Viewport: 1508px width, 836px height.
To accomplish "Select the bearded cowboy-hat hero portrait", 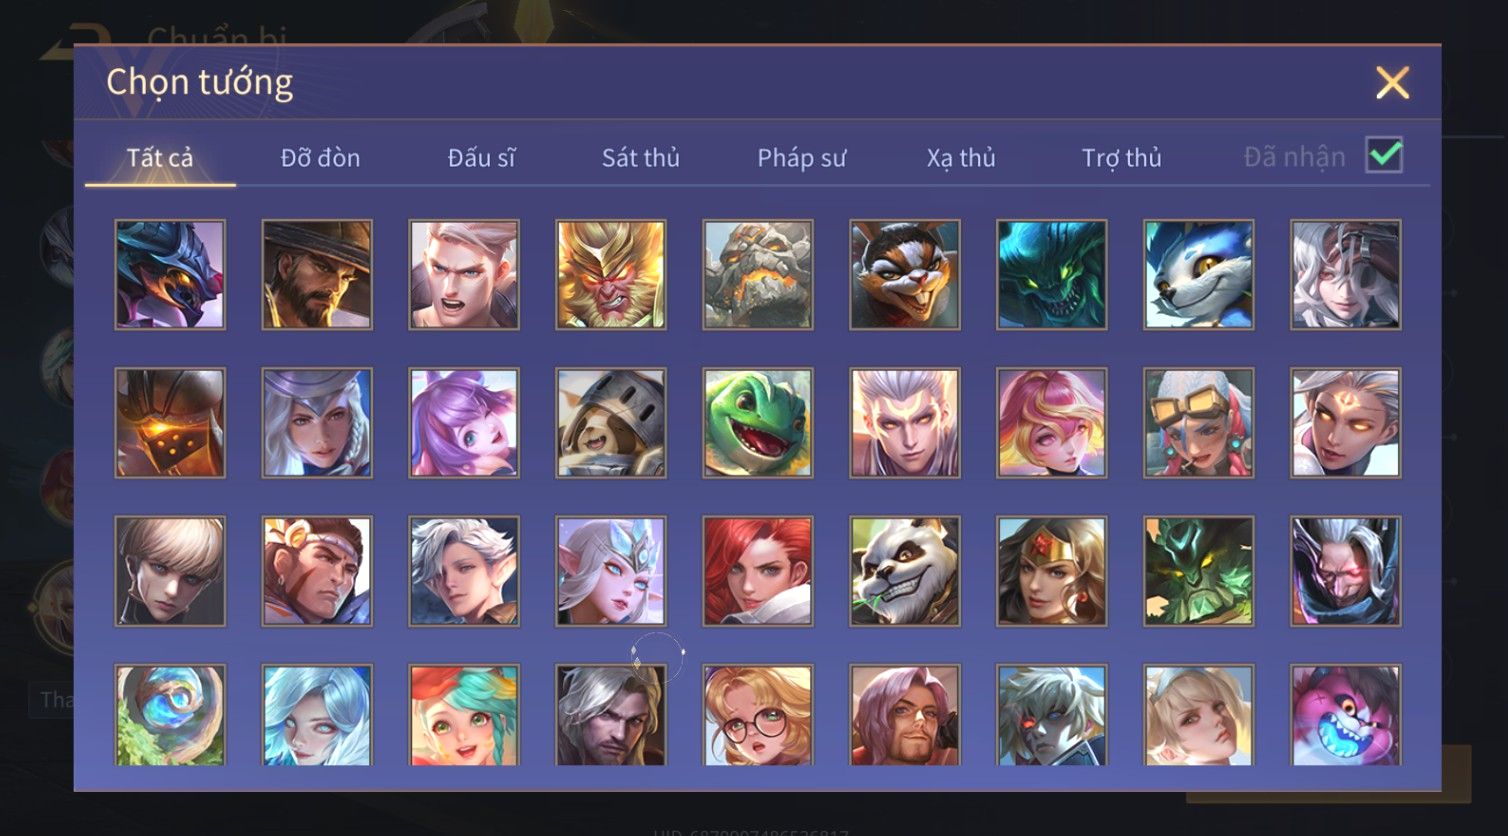I will [317, 275].
